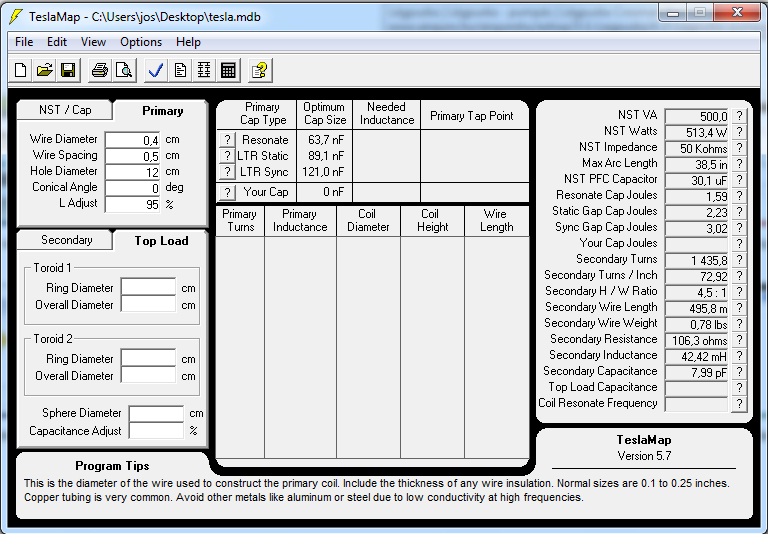Open the calculator toolbar icon

(x=228, y=71)
